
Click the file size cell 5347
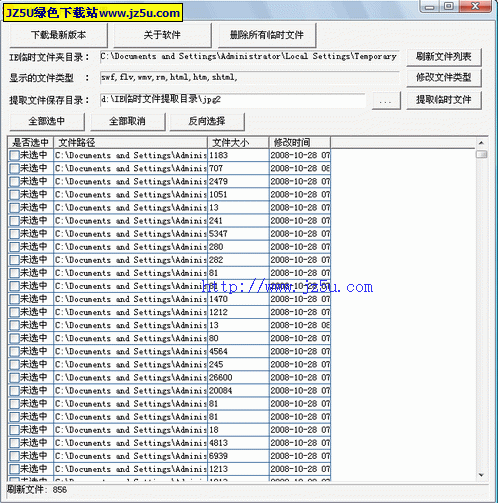pos(238,234)
